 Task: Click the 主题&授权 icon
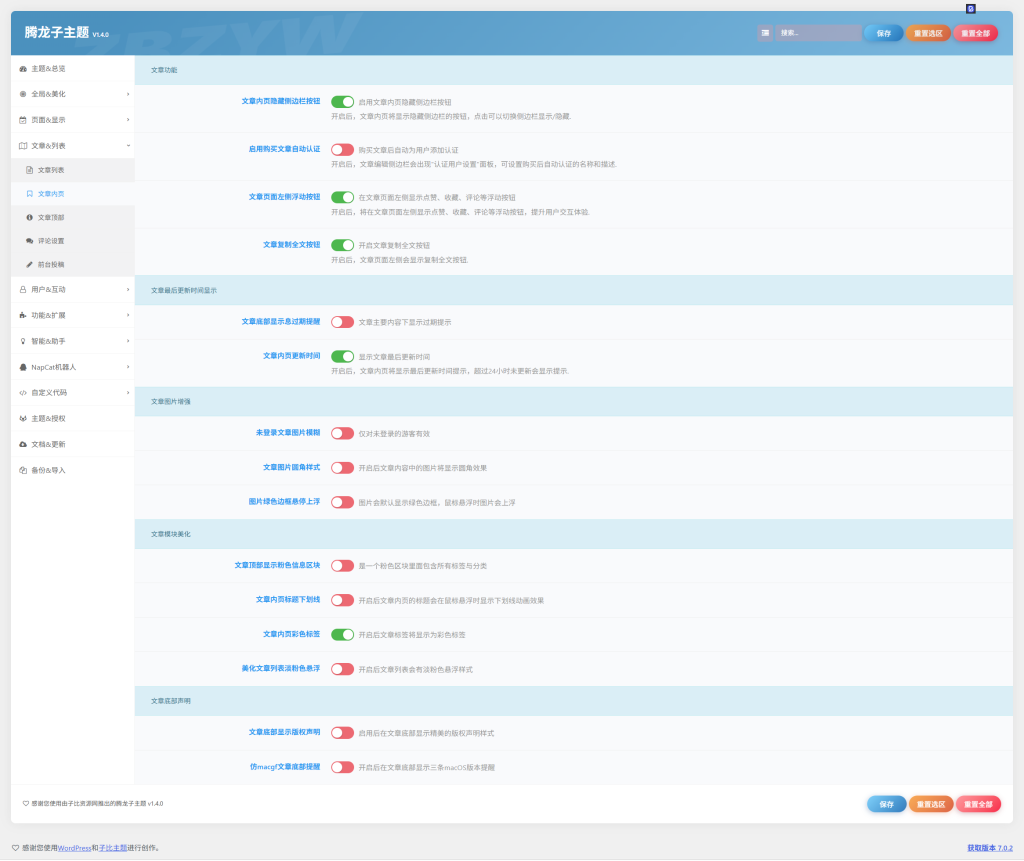(x=23, y=419)
